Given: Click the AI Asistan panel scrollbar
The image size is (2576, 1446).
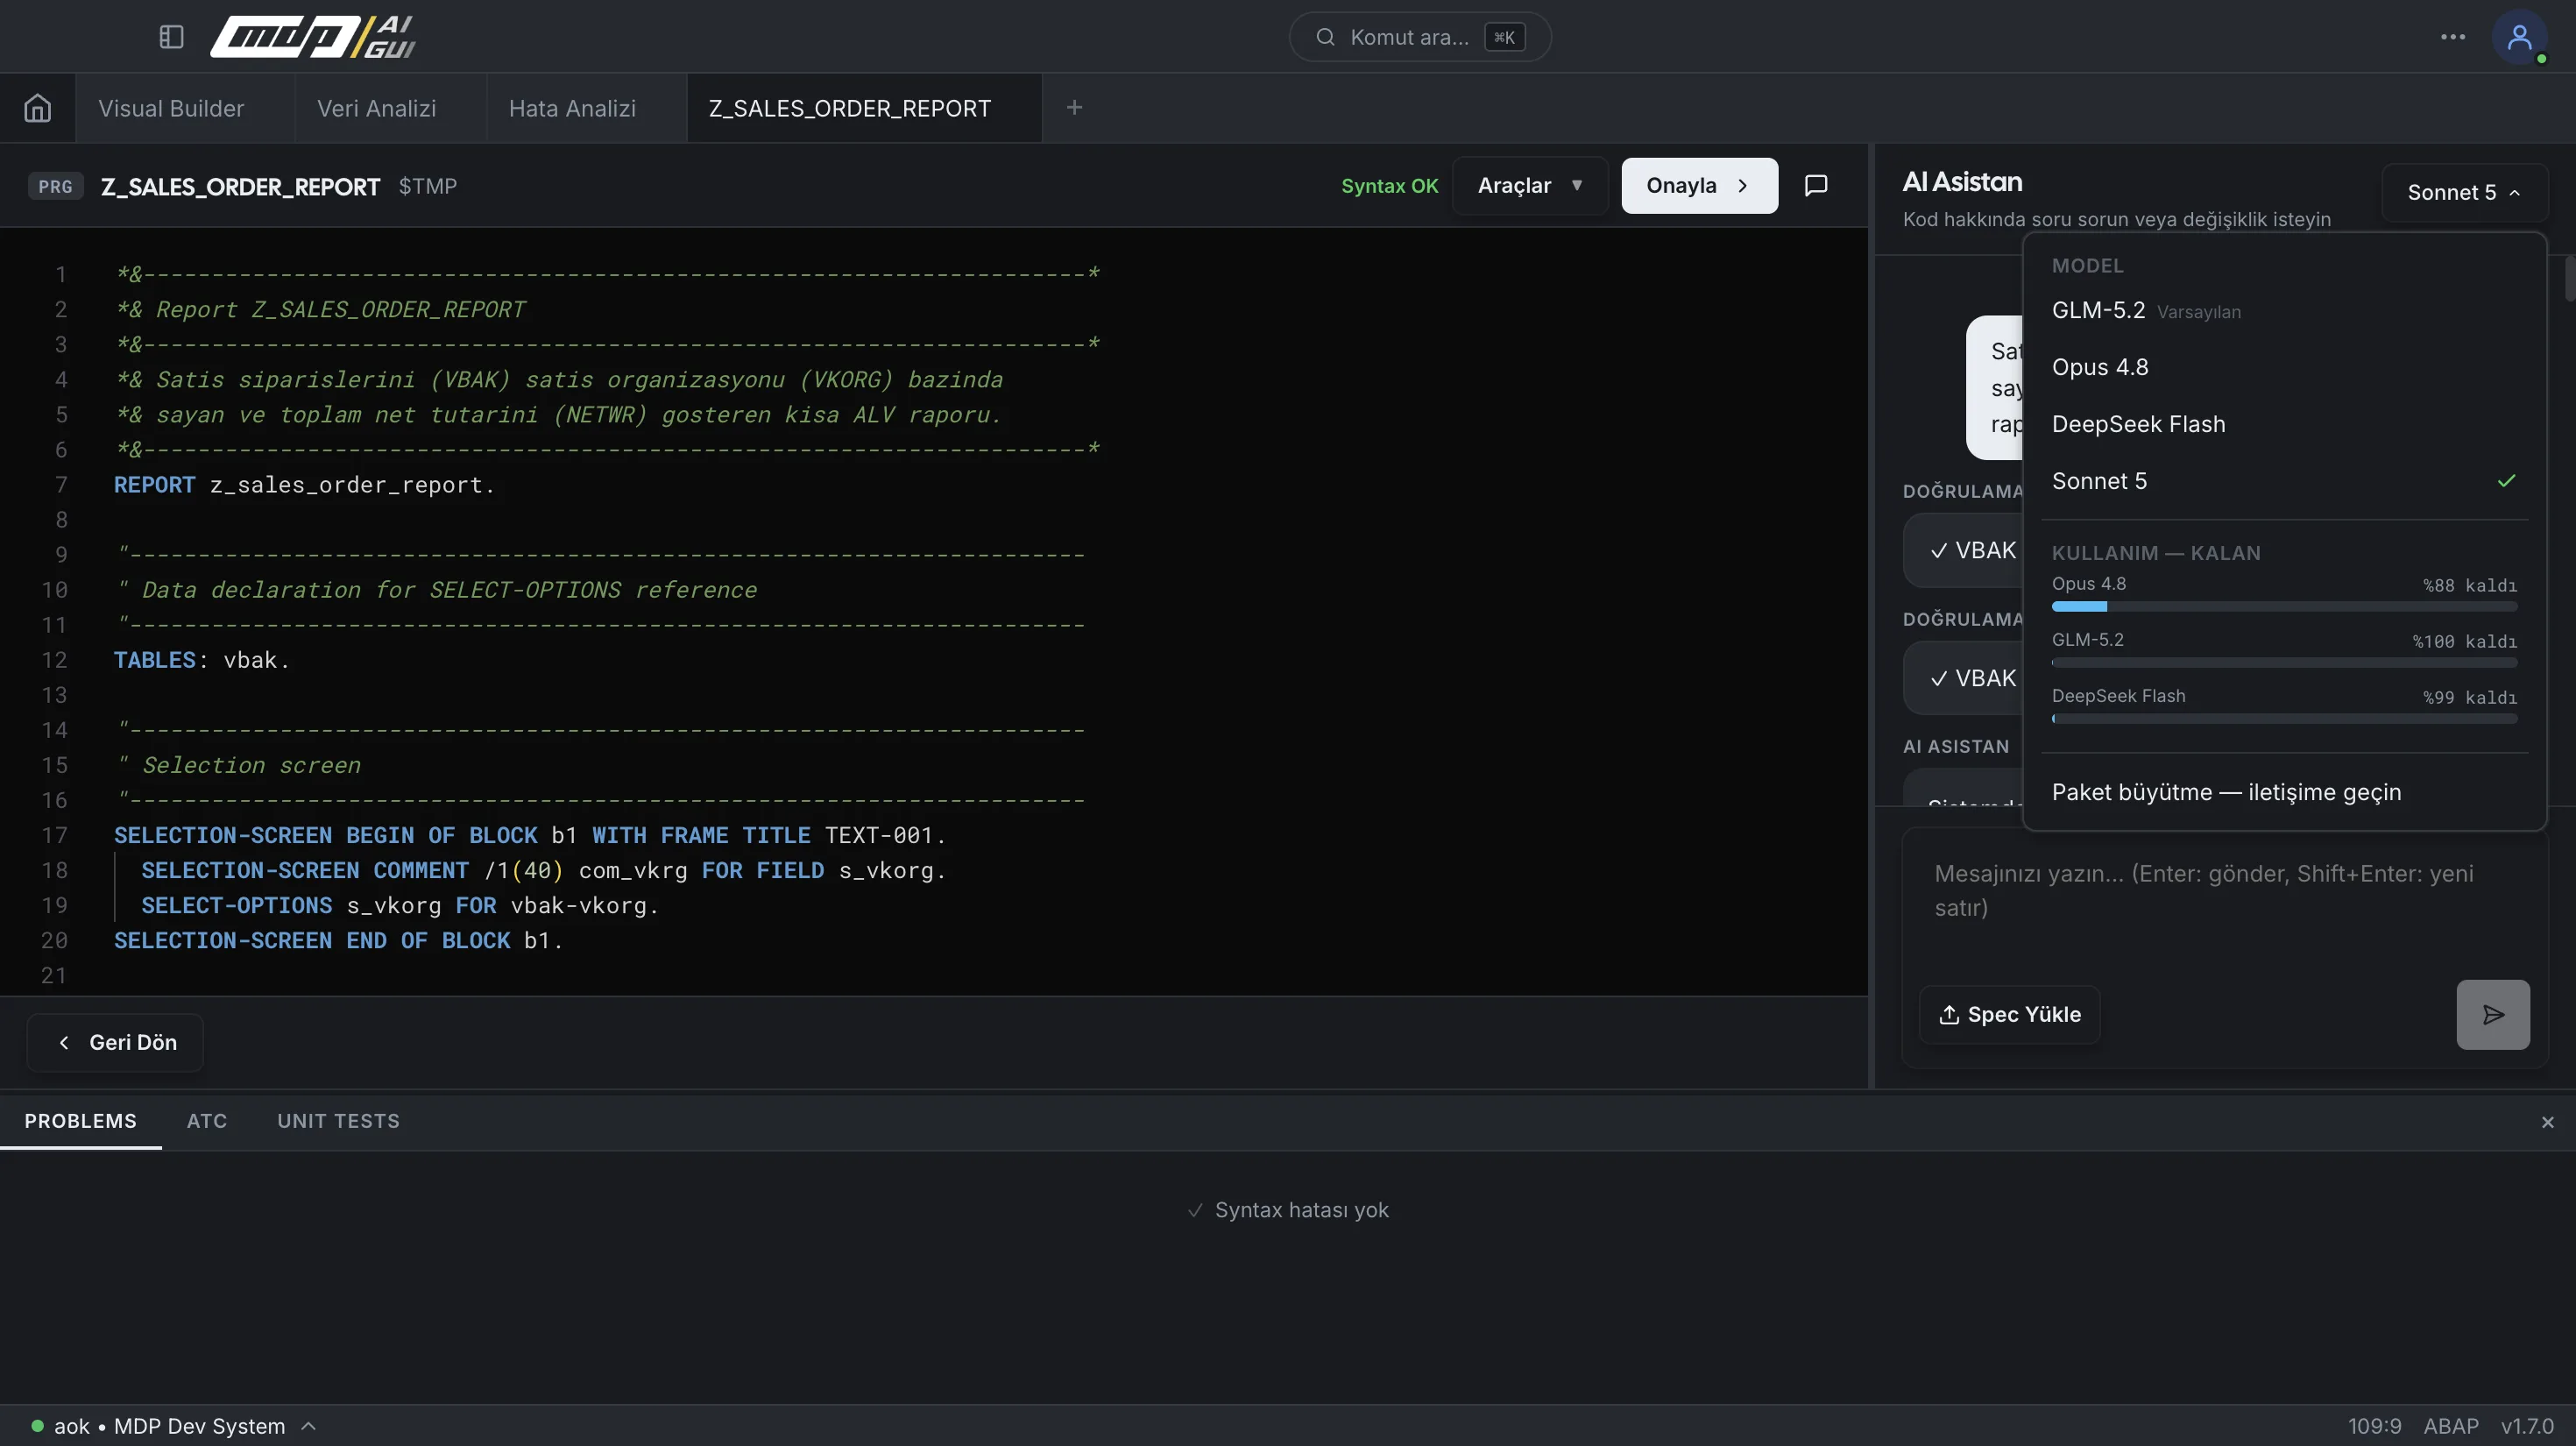Looking at the screenshot, I should pos(2569,278).
